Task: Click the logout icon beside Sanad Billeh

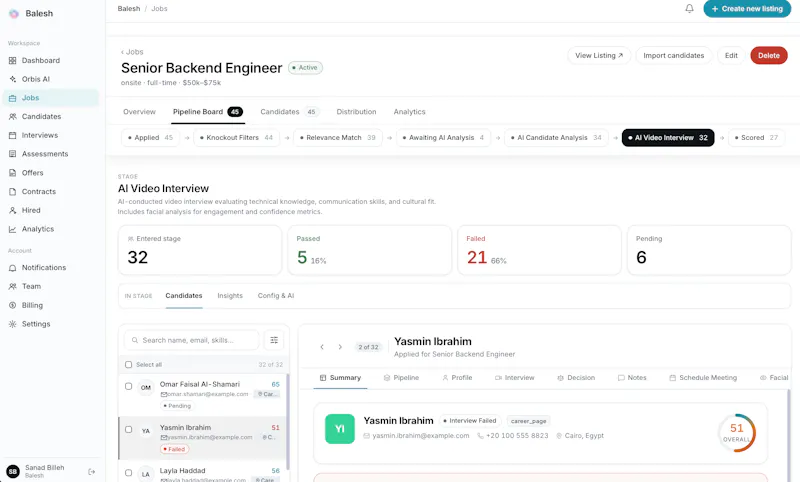Action: point(92,472)
